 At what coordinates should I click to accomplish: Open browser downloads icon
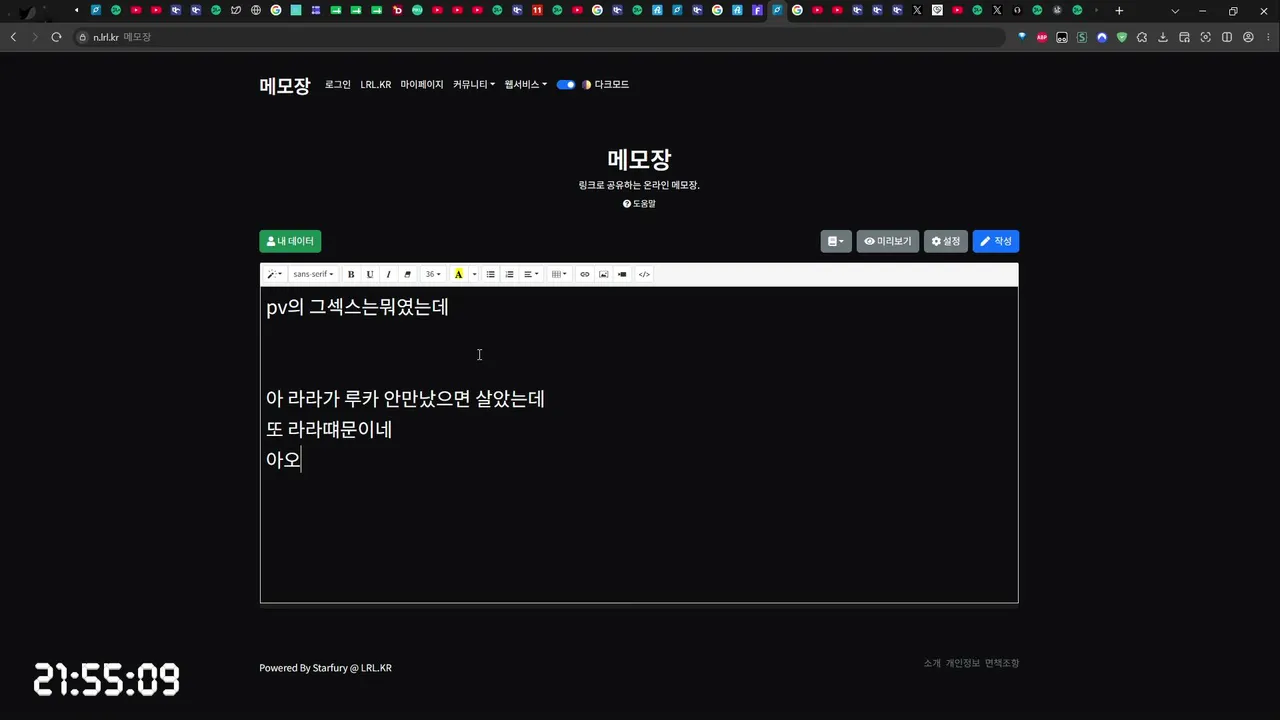[x=1163, y=37]
